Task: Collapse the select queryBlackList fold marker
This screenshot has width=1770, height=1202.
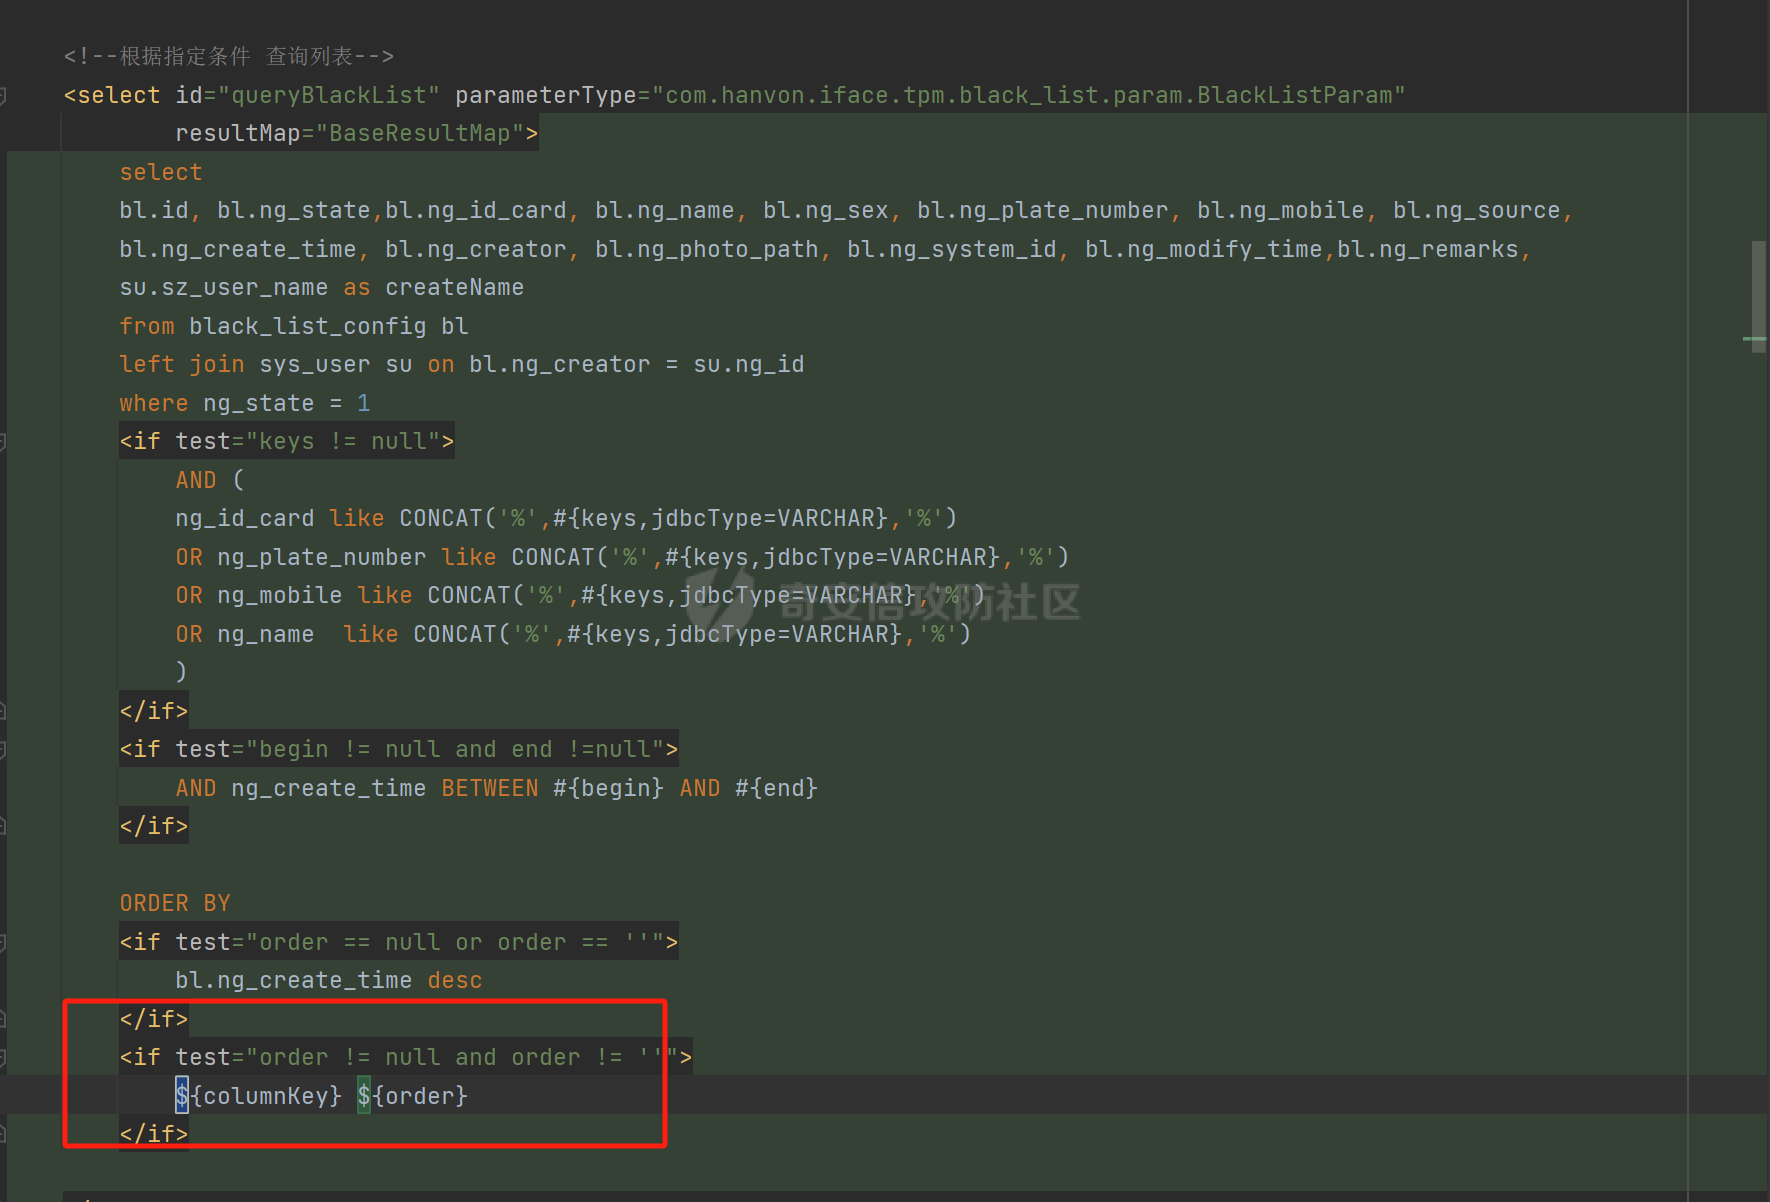Action: [x=3, y=96]
